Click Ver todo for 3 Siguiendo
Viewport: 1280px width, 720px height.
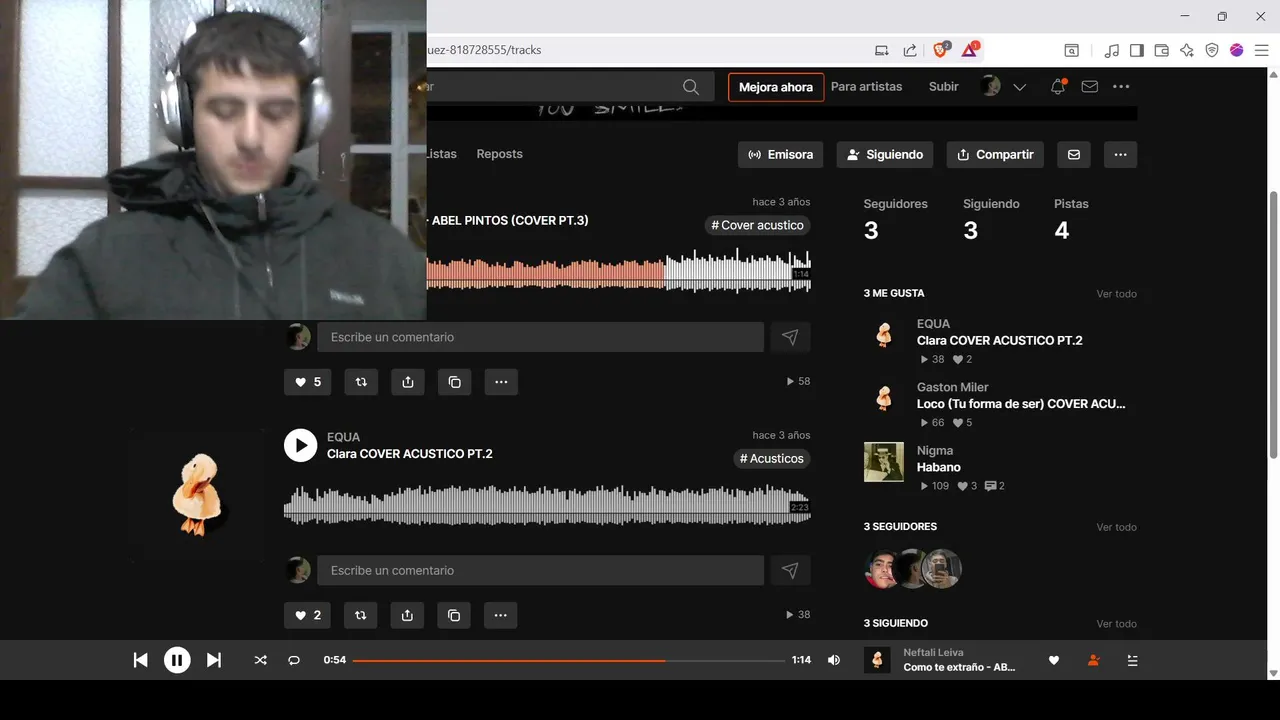1116,624
